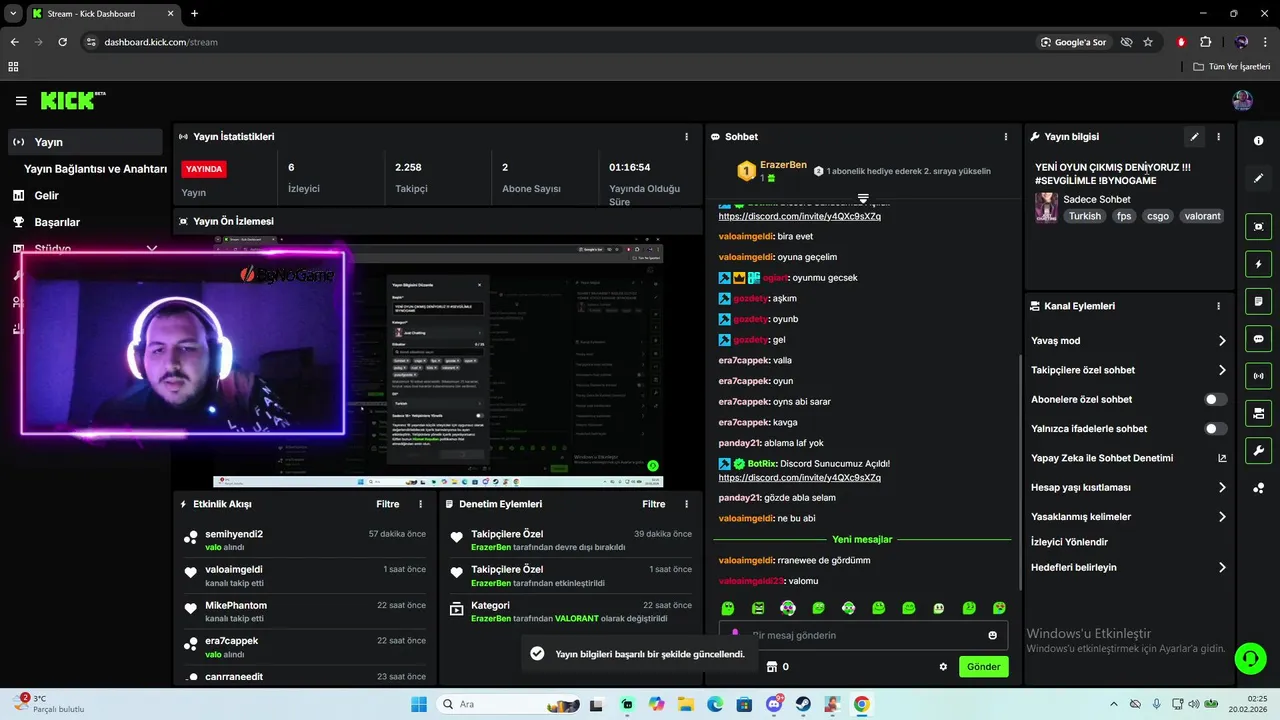Open Discord invite link from BotRix
This screenshot has height=720, width=1280.
pyautogui.click(x=799, y=478)
